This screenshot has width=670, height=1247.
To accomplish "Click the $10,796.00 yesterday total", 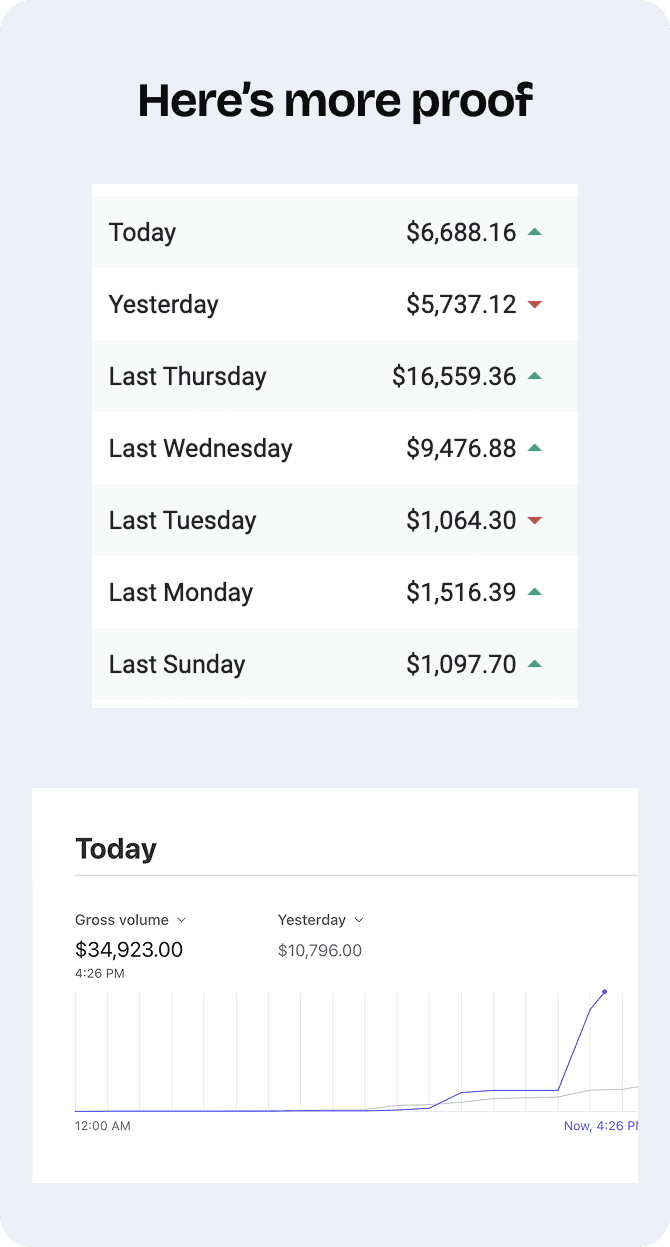I will 320,951.
